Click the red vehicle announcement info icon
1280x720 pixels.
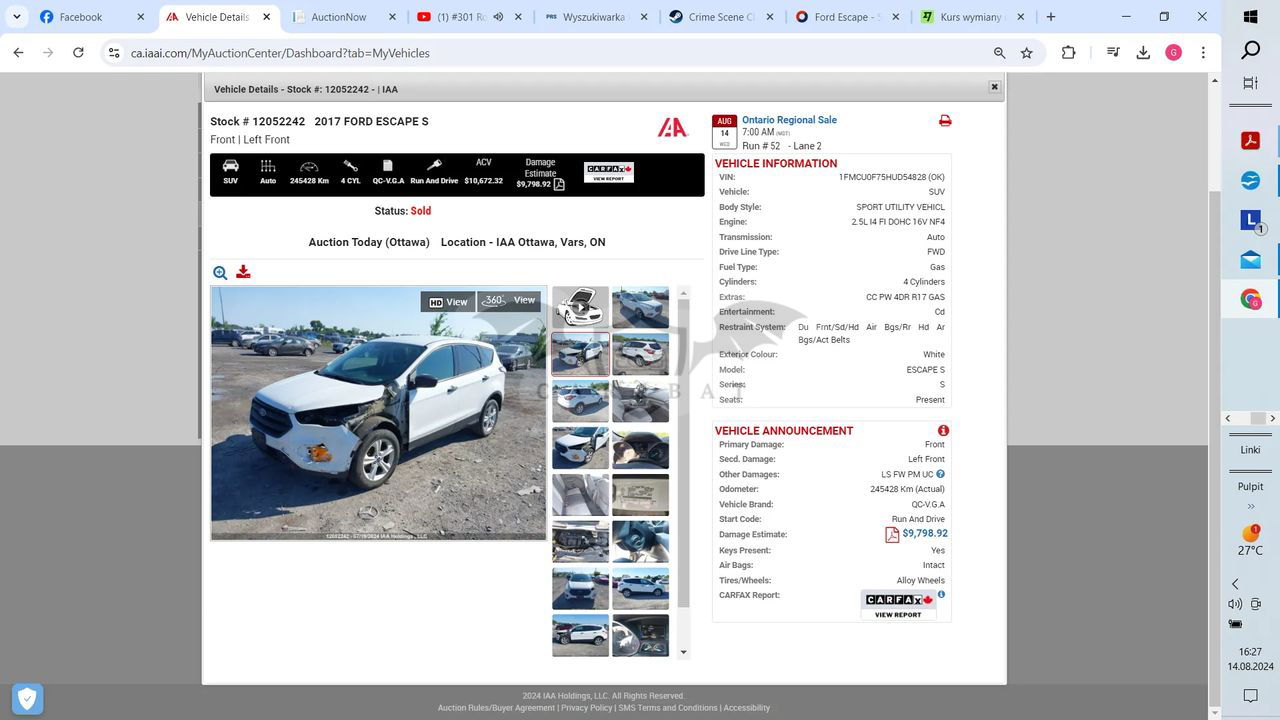pos(943,431)
